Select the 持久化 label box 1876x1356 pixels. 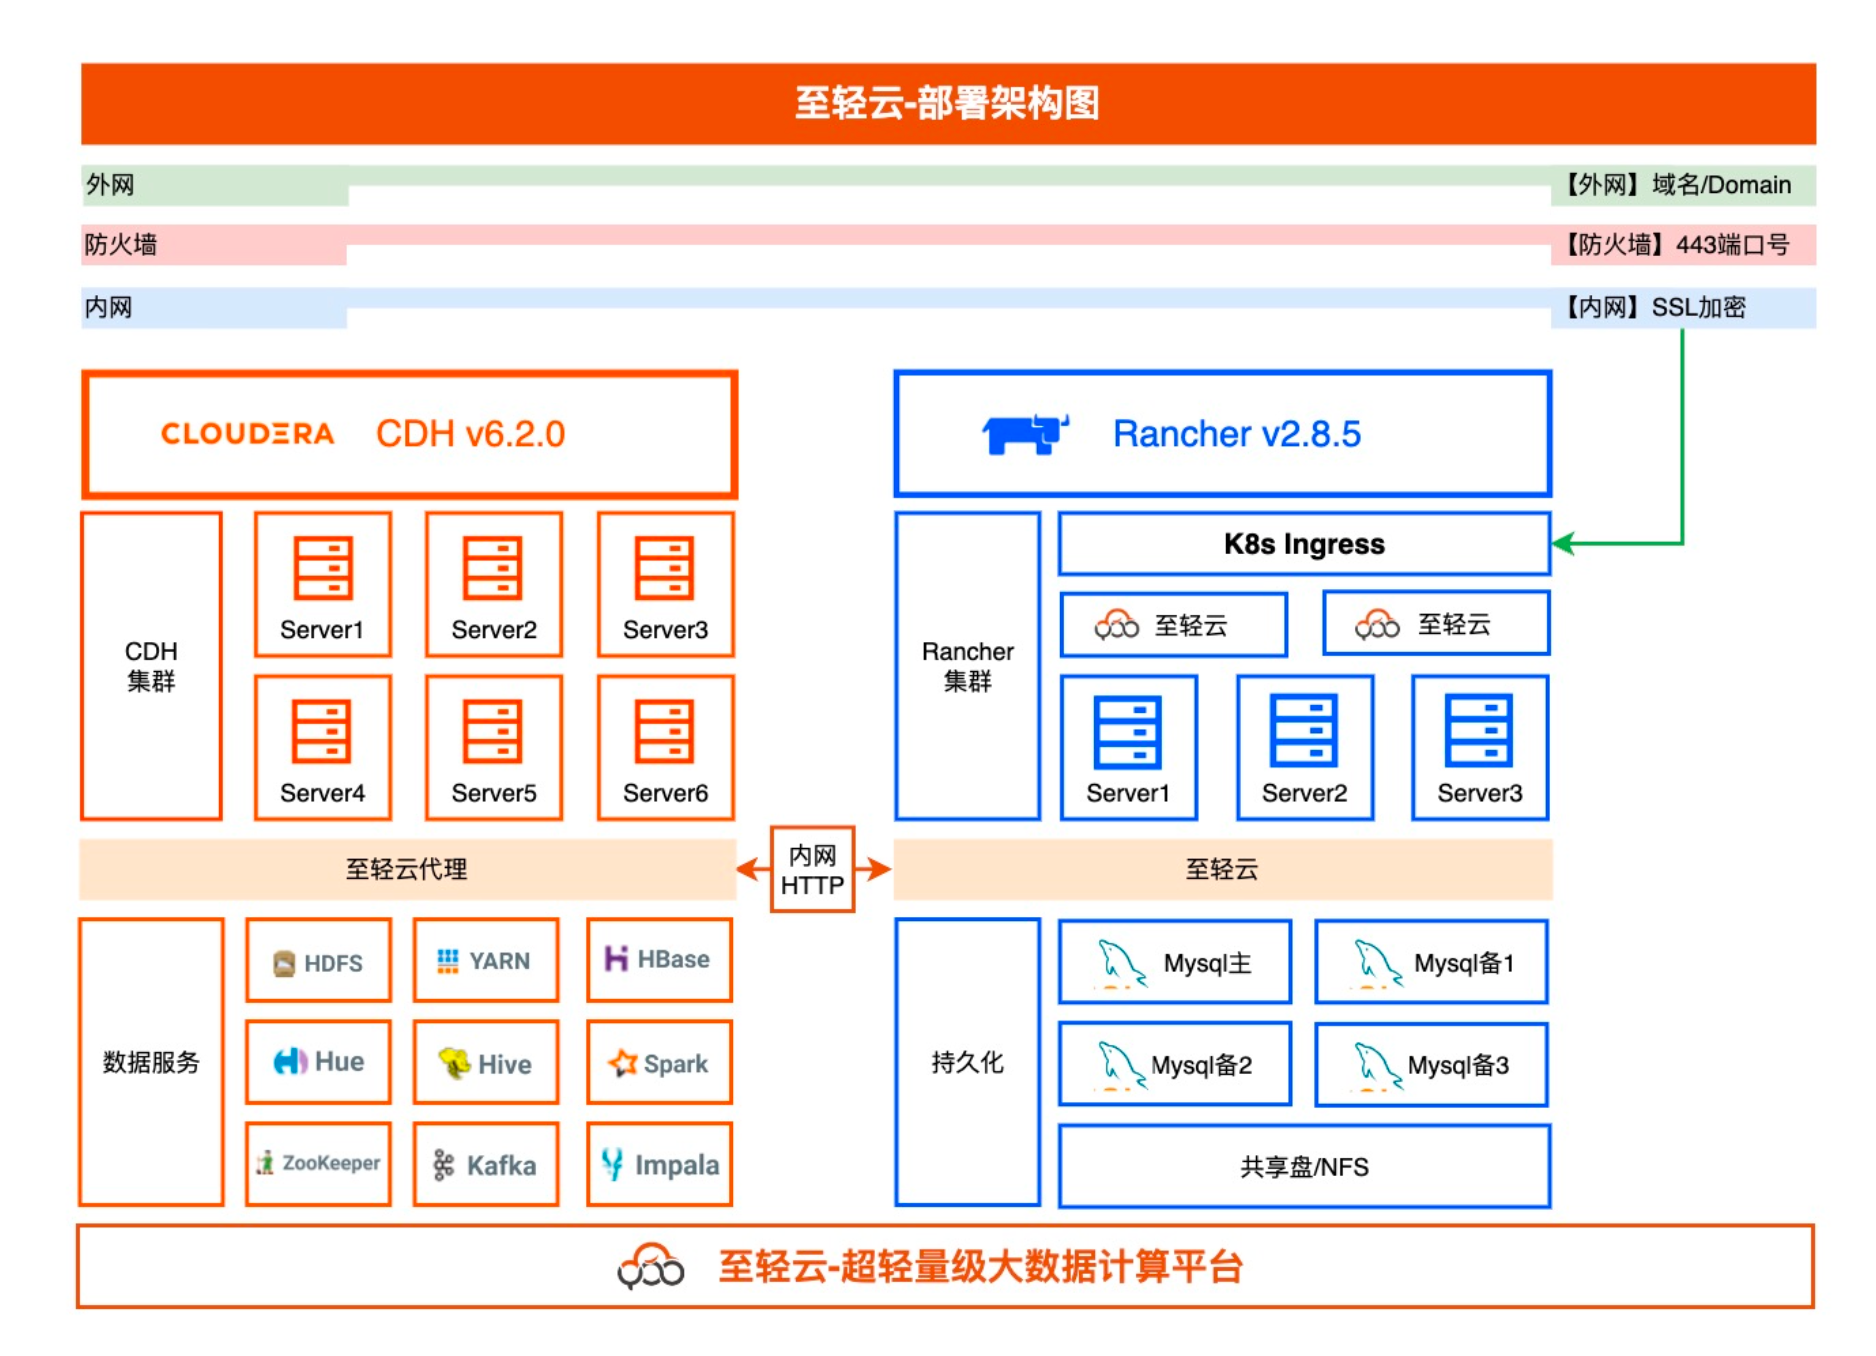[967, 1062]
